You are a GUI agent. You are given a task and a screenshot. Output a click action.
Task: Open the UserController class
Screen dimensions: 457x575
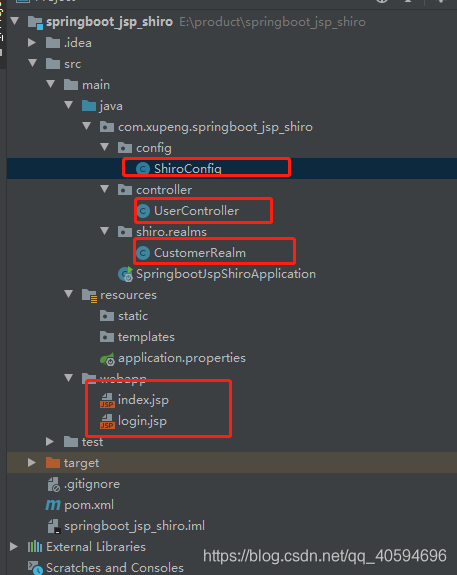[196, 211]
